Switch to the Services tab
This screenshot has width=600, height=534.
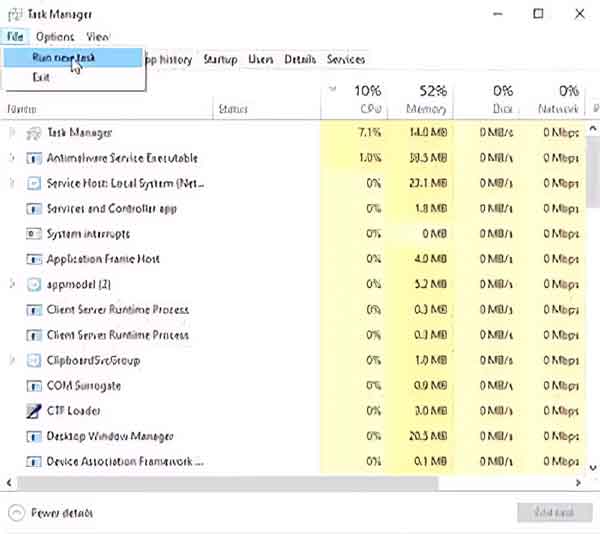tap(346, 60)
